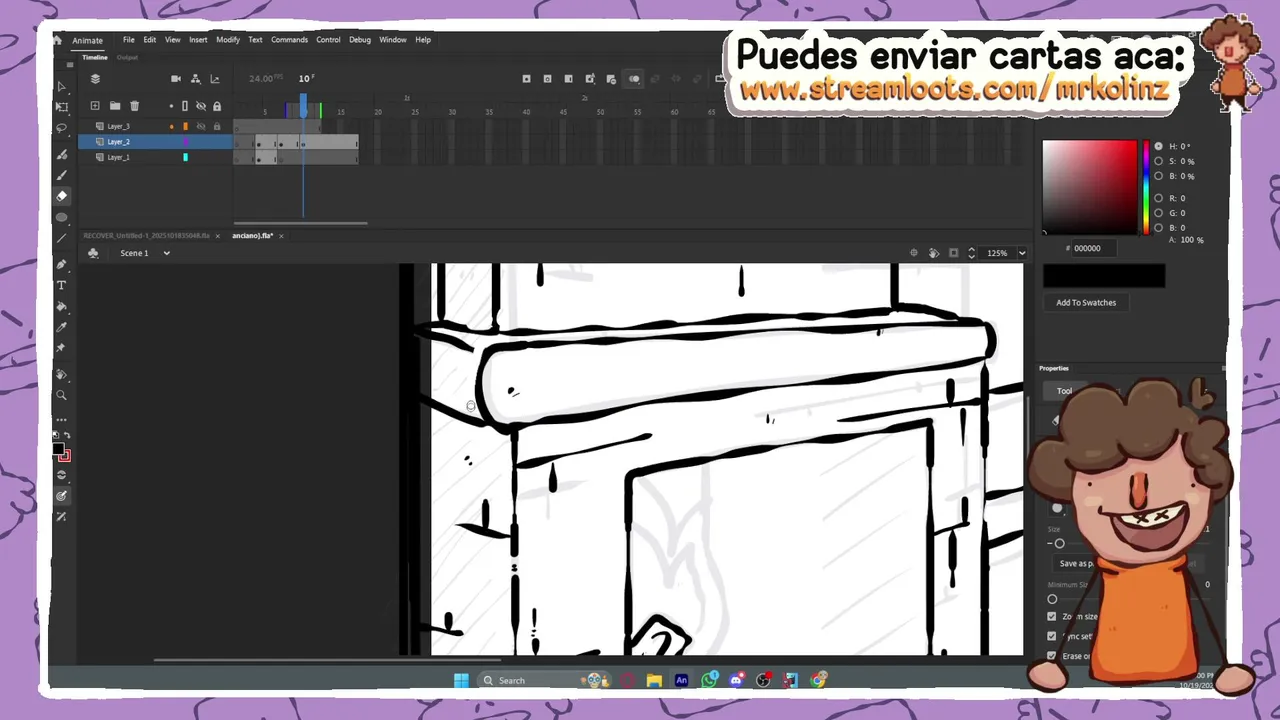
Task: Open the Commands menu
Action: click(289, 40)
